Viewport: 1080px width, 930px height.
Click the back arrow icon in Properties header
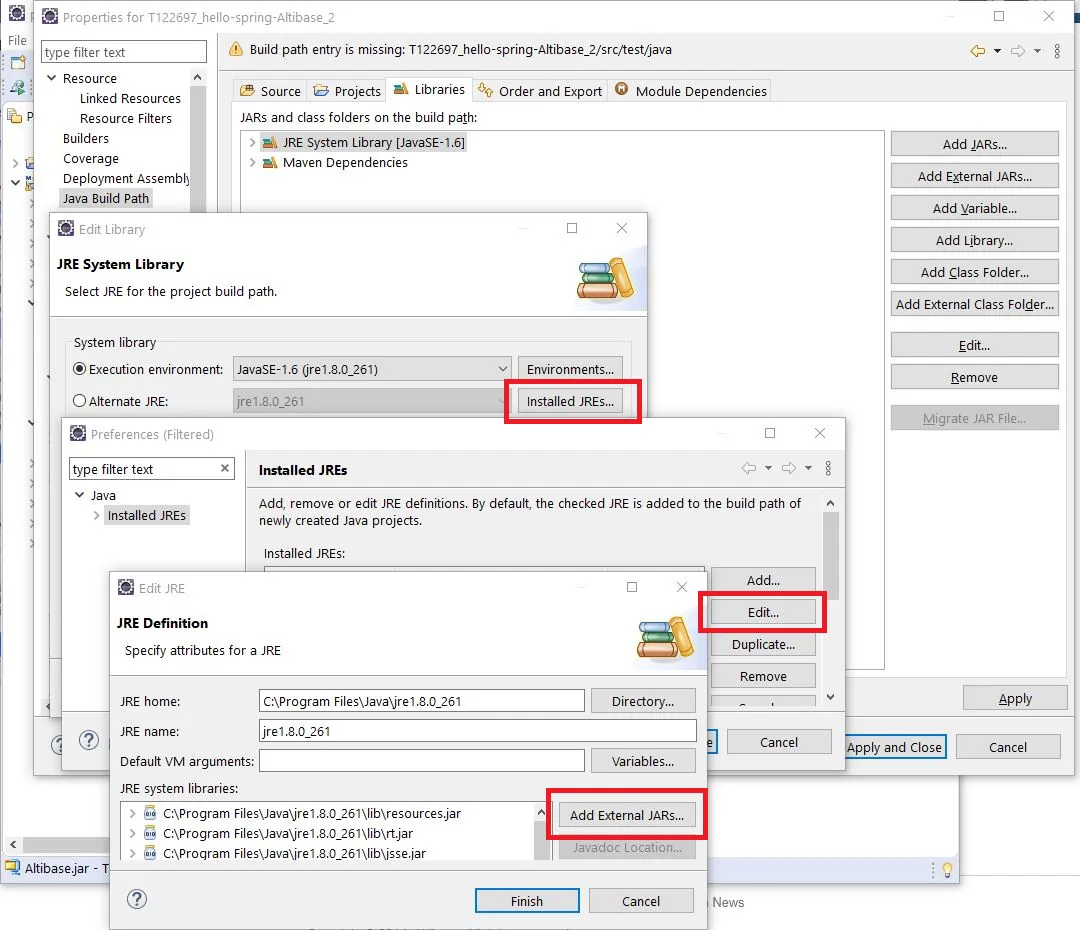coord(977,50)
